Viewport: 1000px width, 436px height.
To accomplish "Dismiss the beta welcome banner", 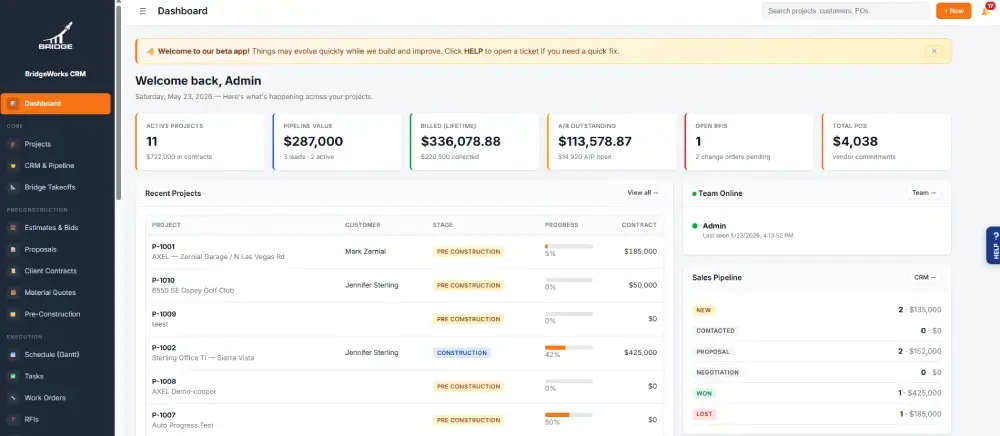I will [x=934, y=51].
